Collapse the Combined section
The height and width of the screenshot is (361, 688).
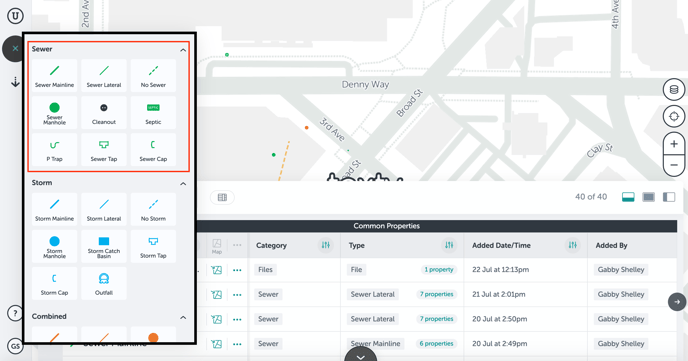tap(183, 317)
